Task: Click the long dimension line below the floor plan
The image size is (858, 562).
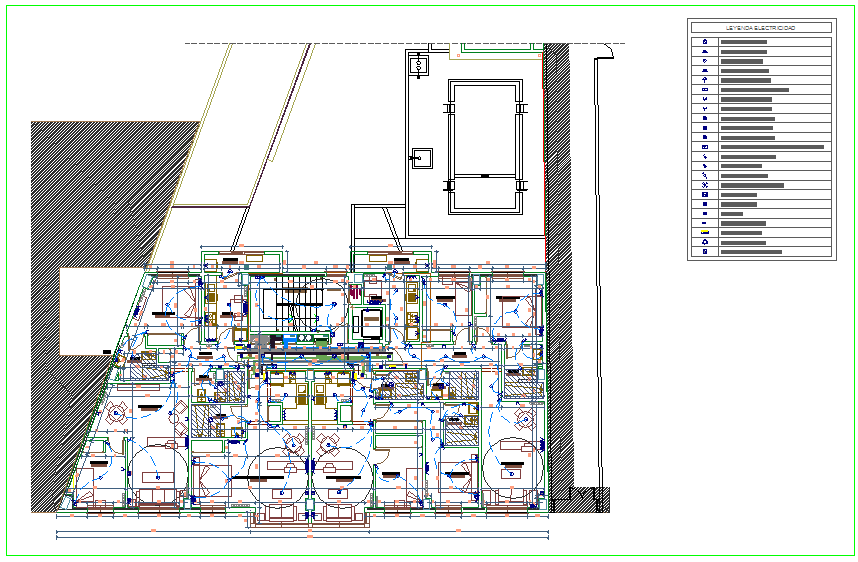Action: click(x=300, y=537)
